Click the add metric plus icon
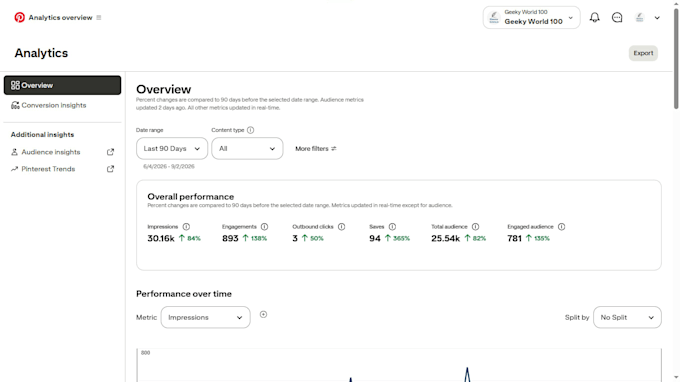 [x=263, y=315]
